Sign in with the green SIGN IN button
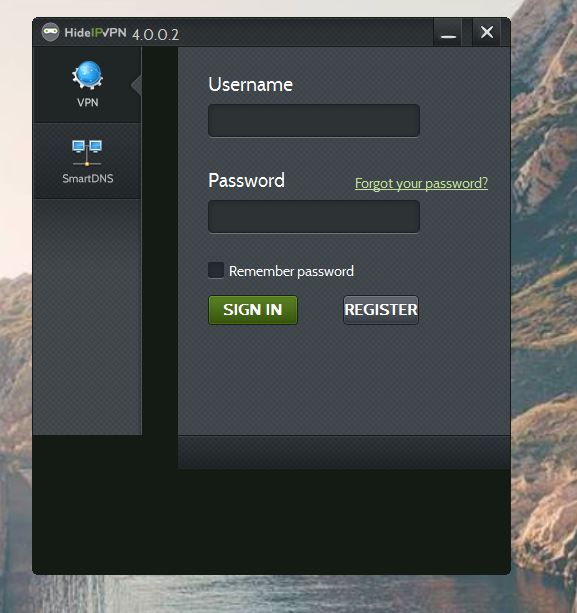The image size is (577, 613). 253,310
